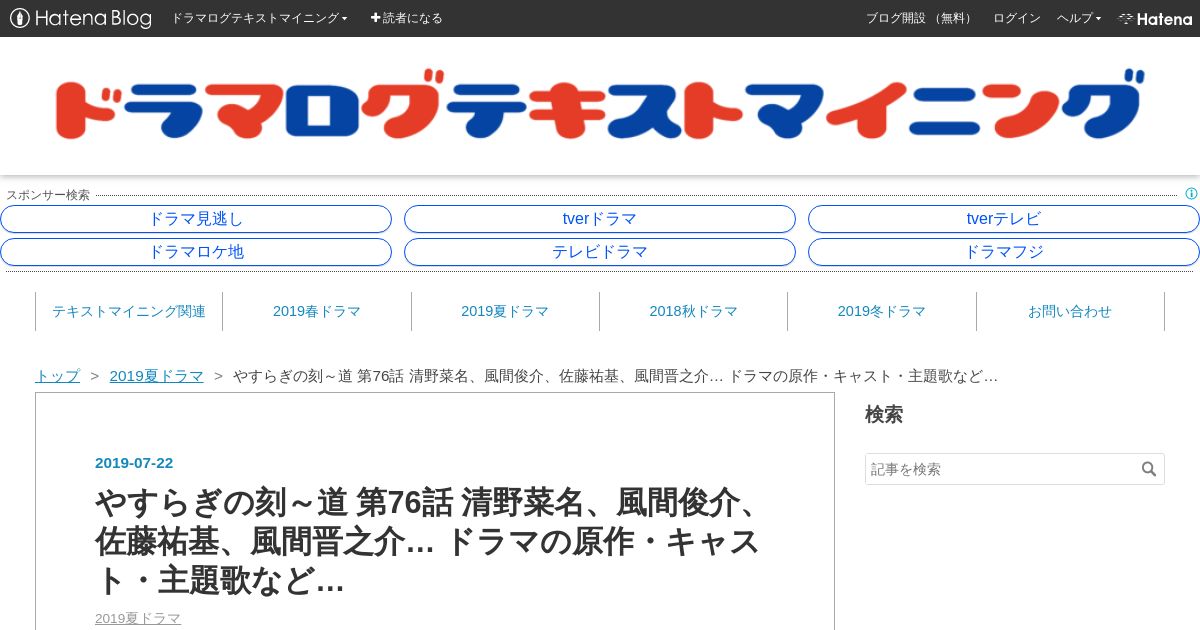Select the tverテレビ sponsor search
Screen dimensions: 1200x630
1004,219
